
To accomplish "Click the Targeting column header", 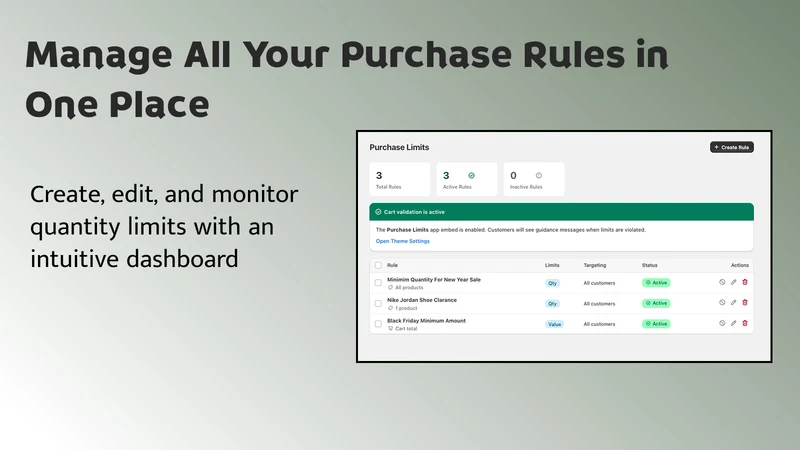I will click(595, 265).
